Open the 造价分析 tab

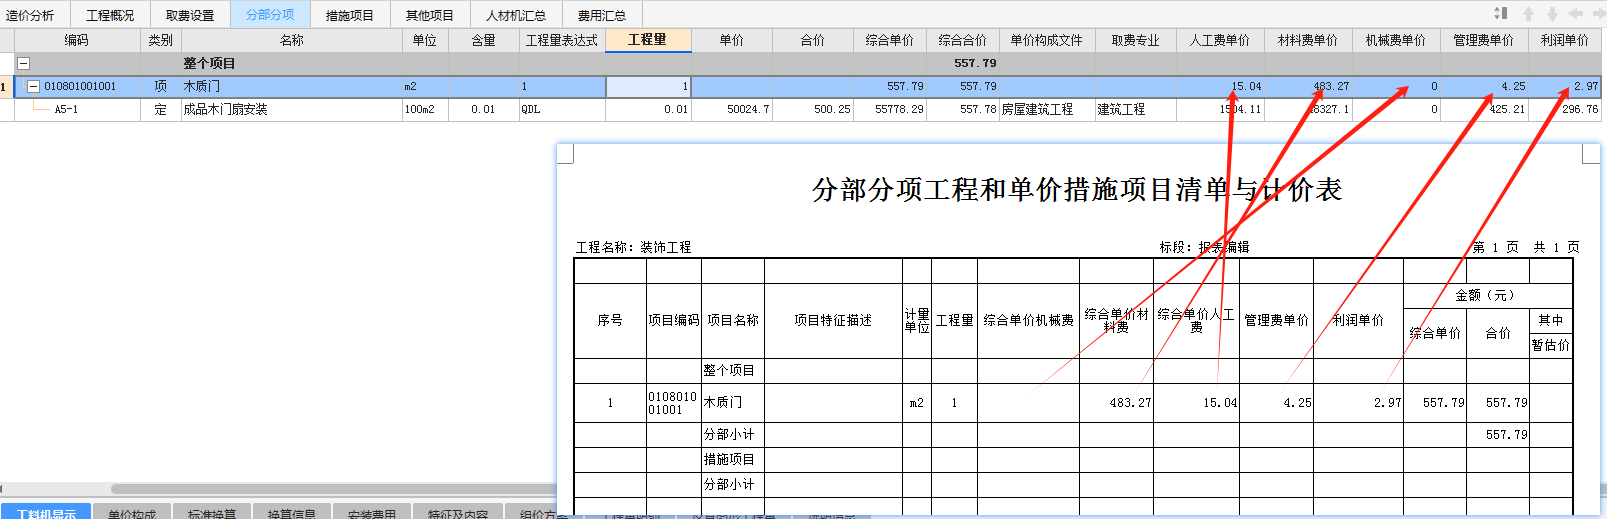[31, 15]
